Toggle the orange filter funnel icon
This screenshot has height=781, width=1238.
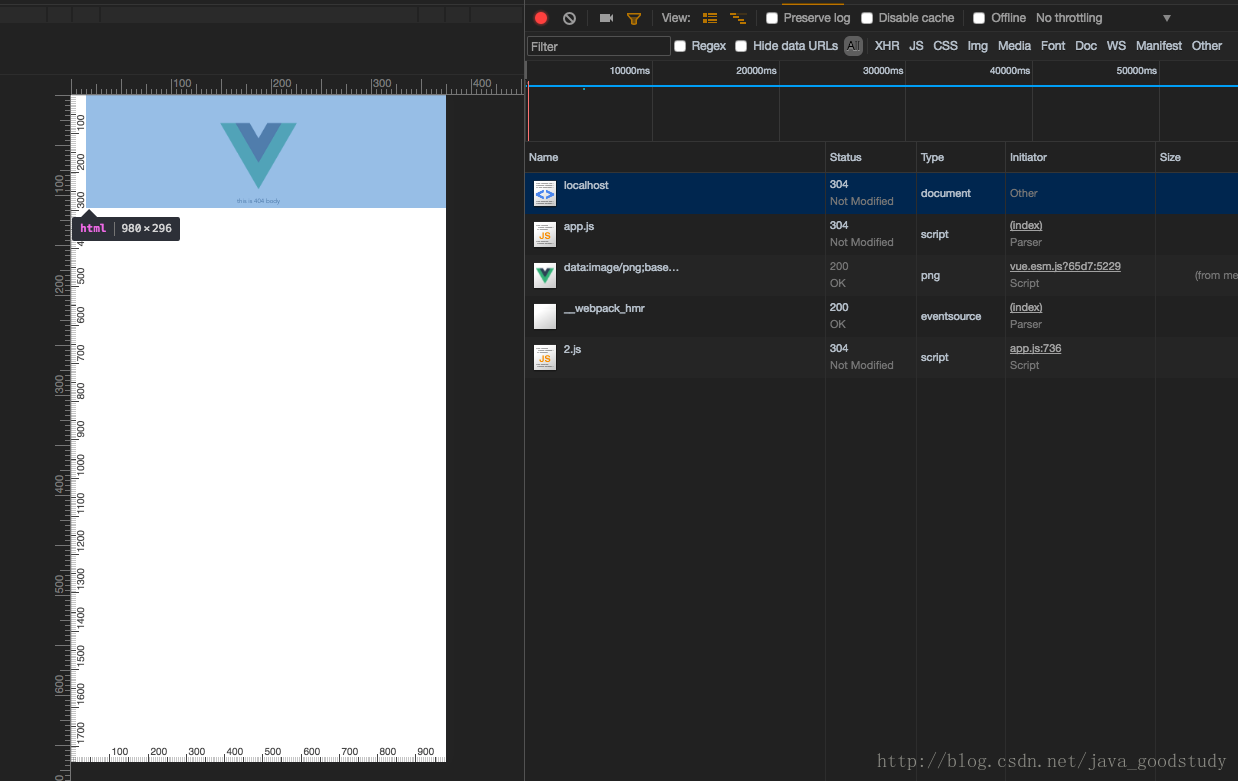tap(633, 18)
